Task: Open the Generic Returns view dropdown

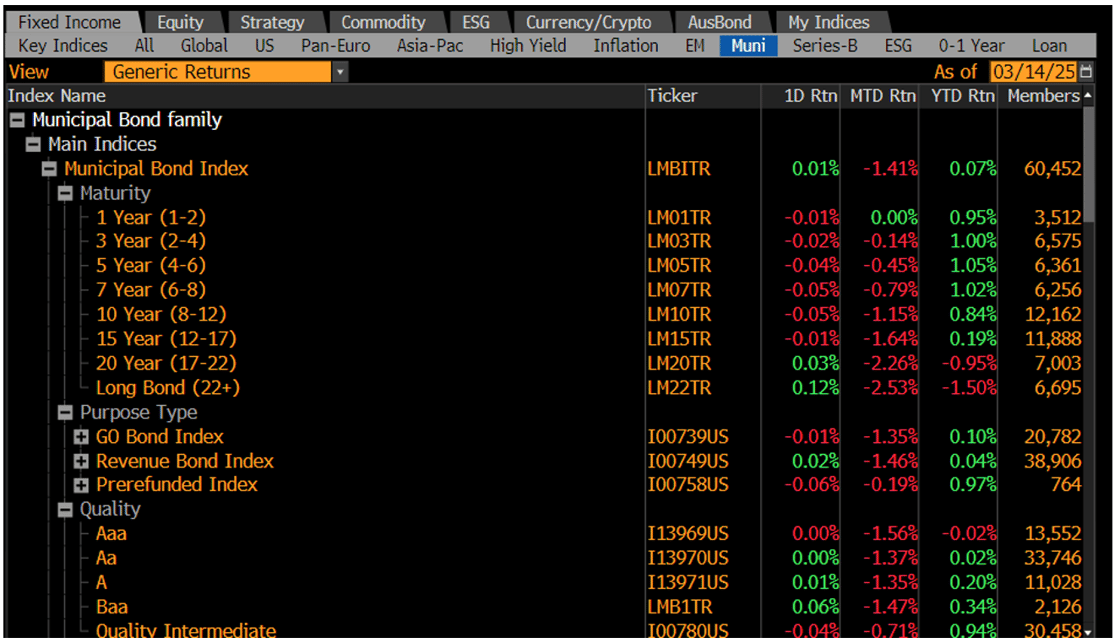Action: [x=340, y=71]
